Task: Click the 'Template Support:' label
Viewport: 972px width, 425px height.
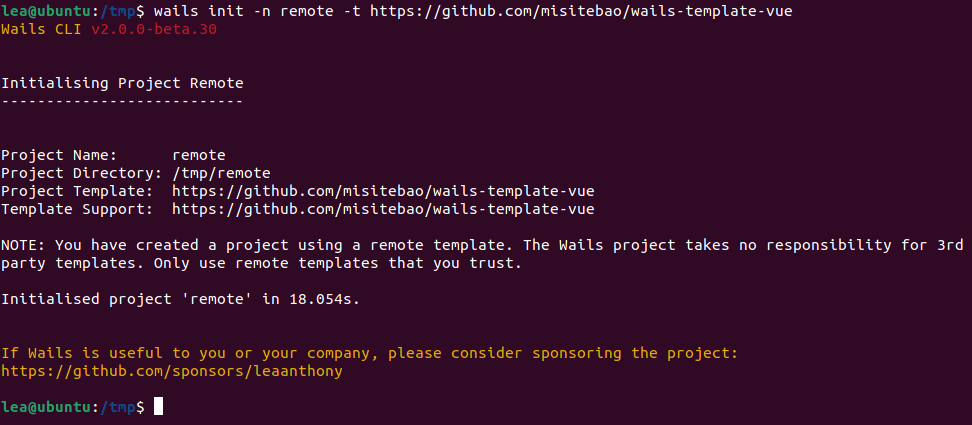Action: pos(77,209)
